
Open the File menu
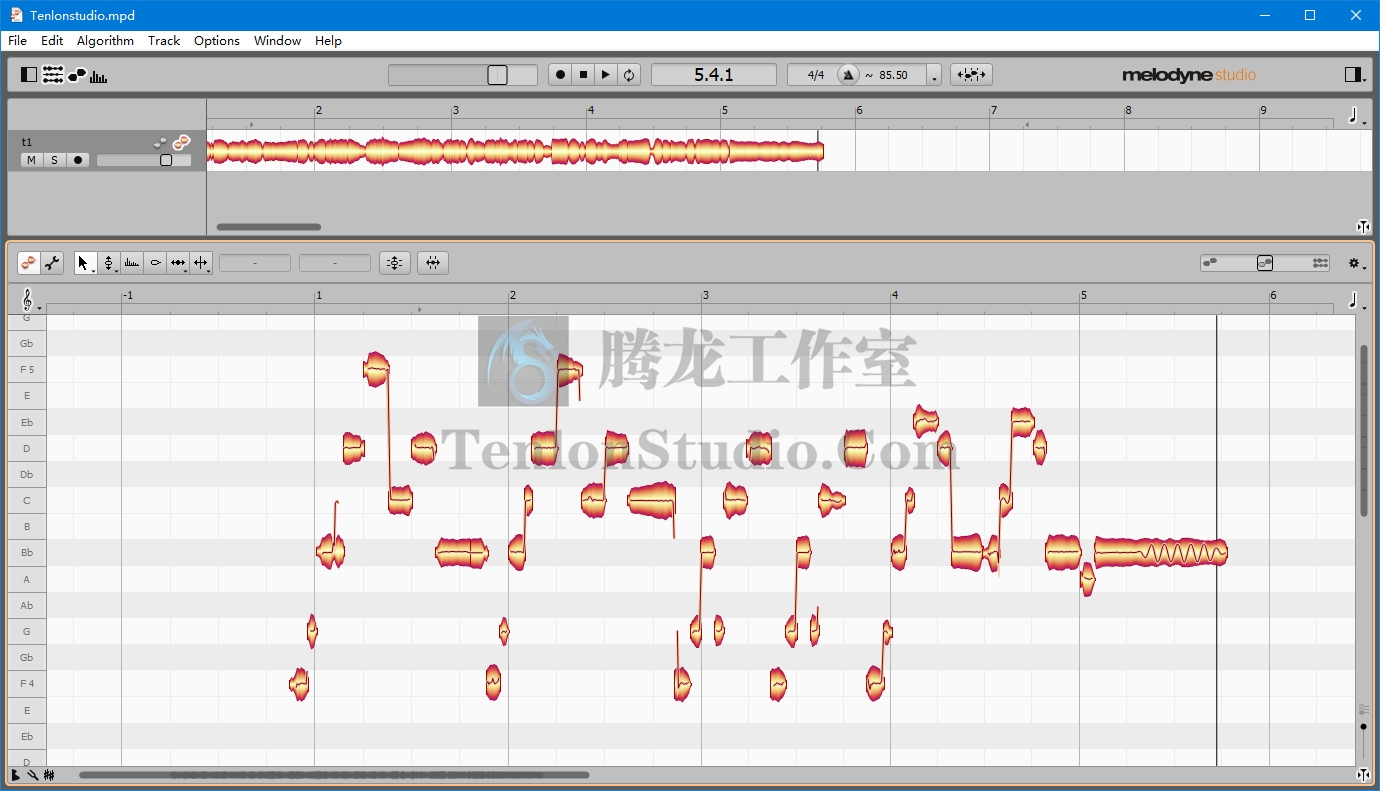tap(17, 41)
